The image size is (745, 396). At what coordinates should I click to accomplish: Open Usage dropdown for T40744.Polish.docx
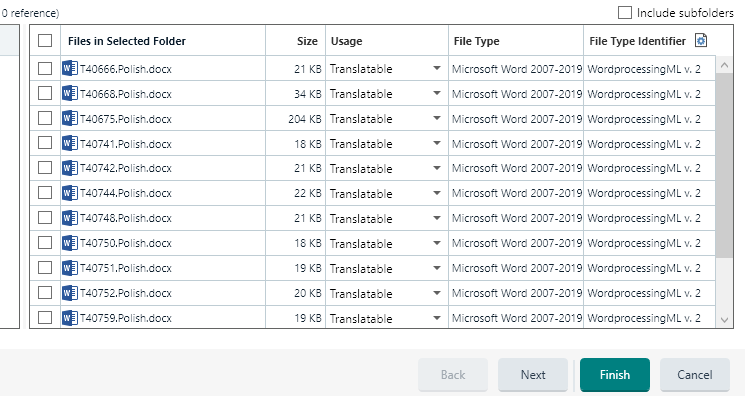point(437,193)
